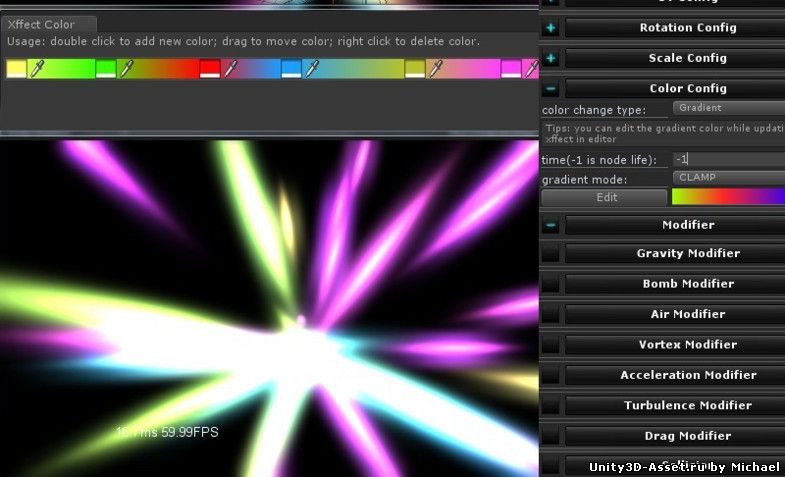This screenshot has width=785, height=477.
Task: Click the eyedropper beside the blue color key
Action: pyautogui.click(x=311, y=69)
